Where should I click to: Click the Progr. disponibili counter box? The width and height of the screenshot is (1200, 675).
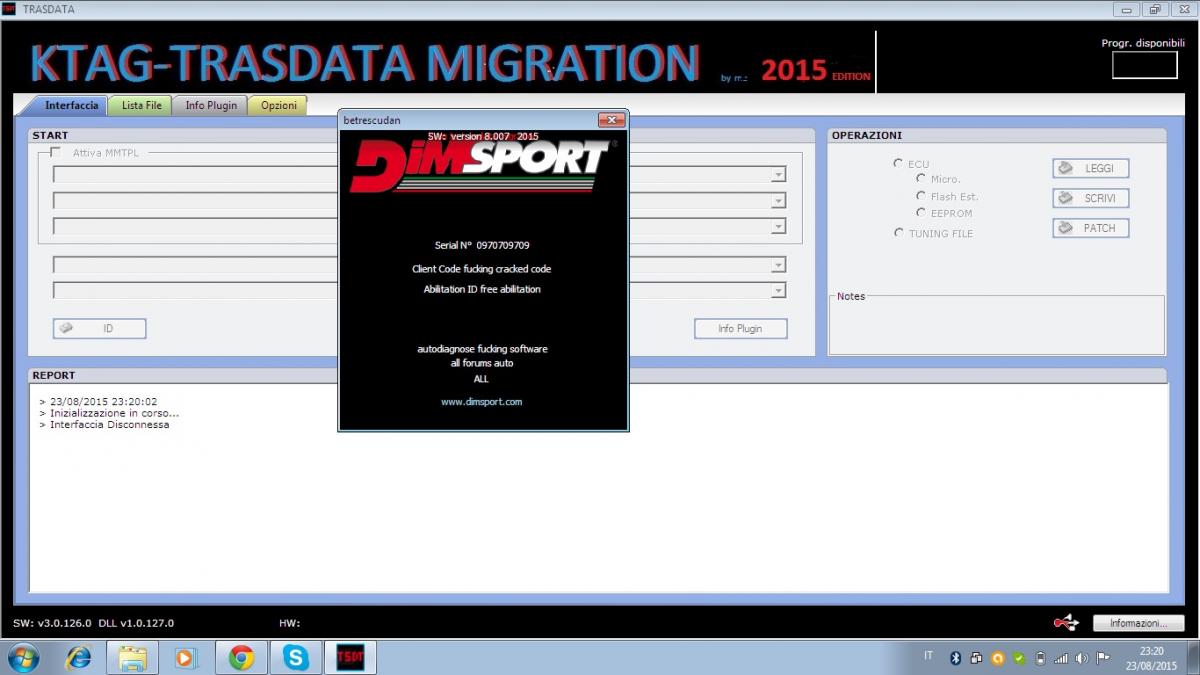coord(1145,65)
